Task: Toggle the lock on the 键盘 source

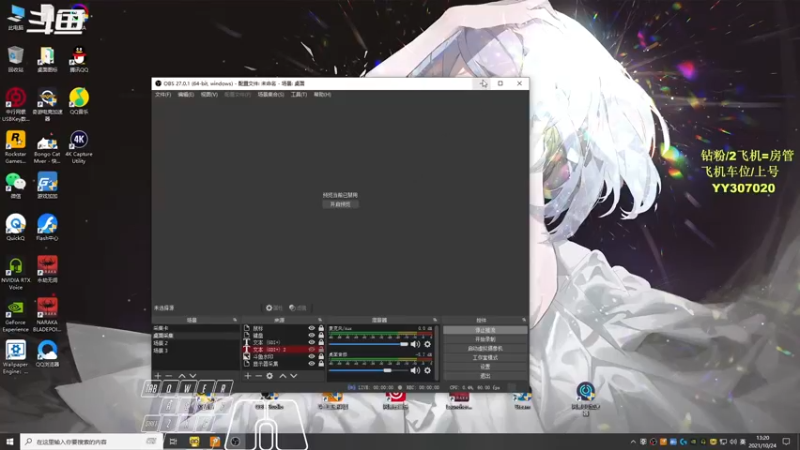Action: click(321, 335)
